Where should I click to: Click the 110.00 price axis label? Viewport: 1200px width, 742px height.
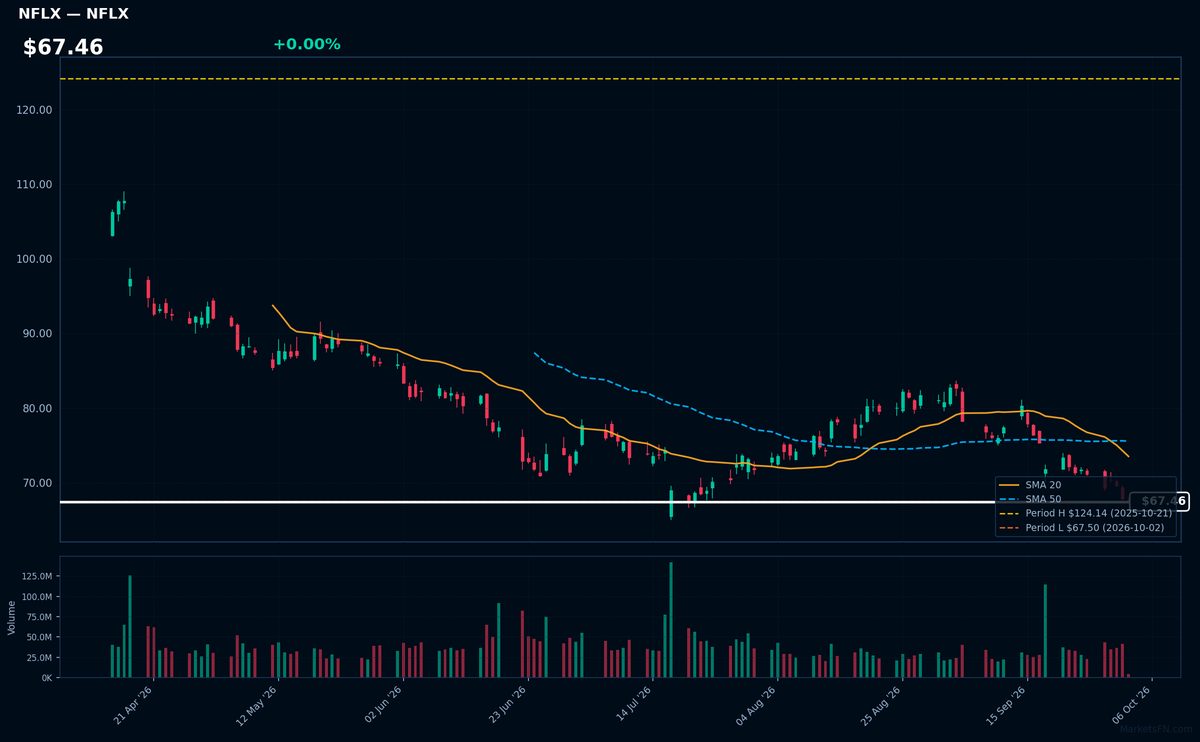point(34,185)
